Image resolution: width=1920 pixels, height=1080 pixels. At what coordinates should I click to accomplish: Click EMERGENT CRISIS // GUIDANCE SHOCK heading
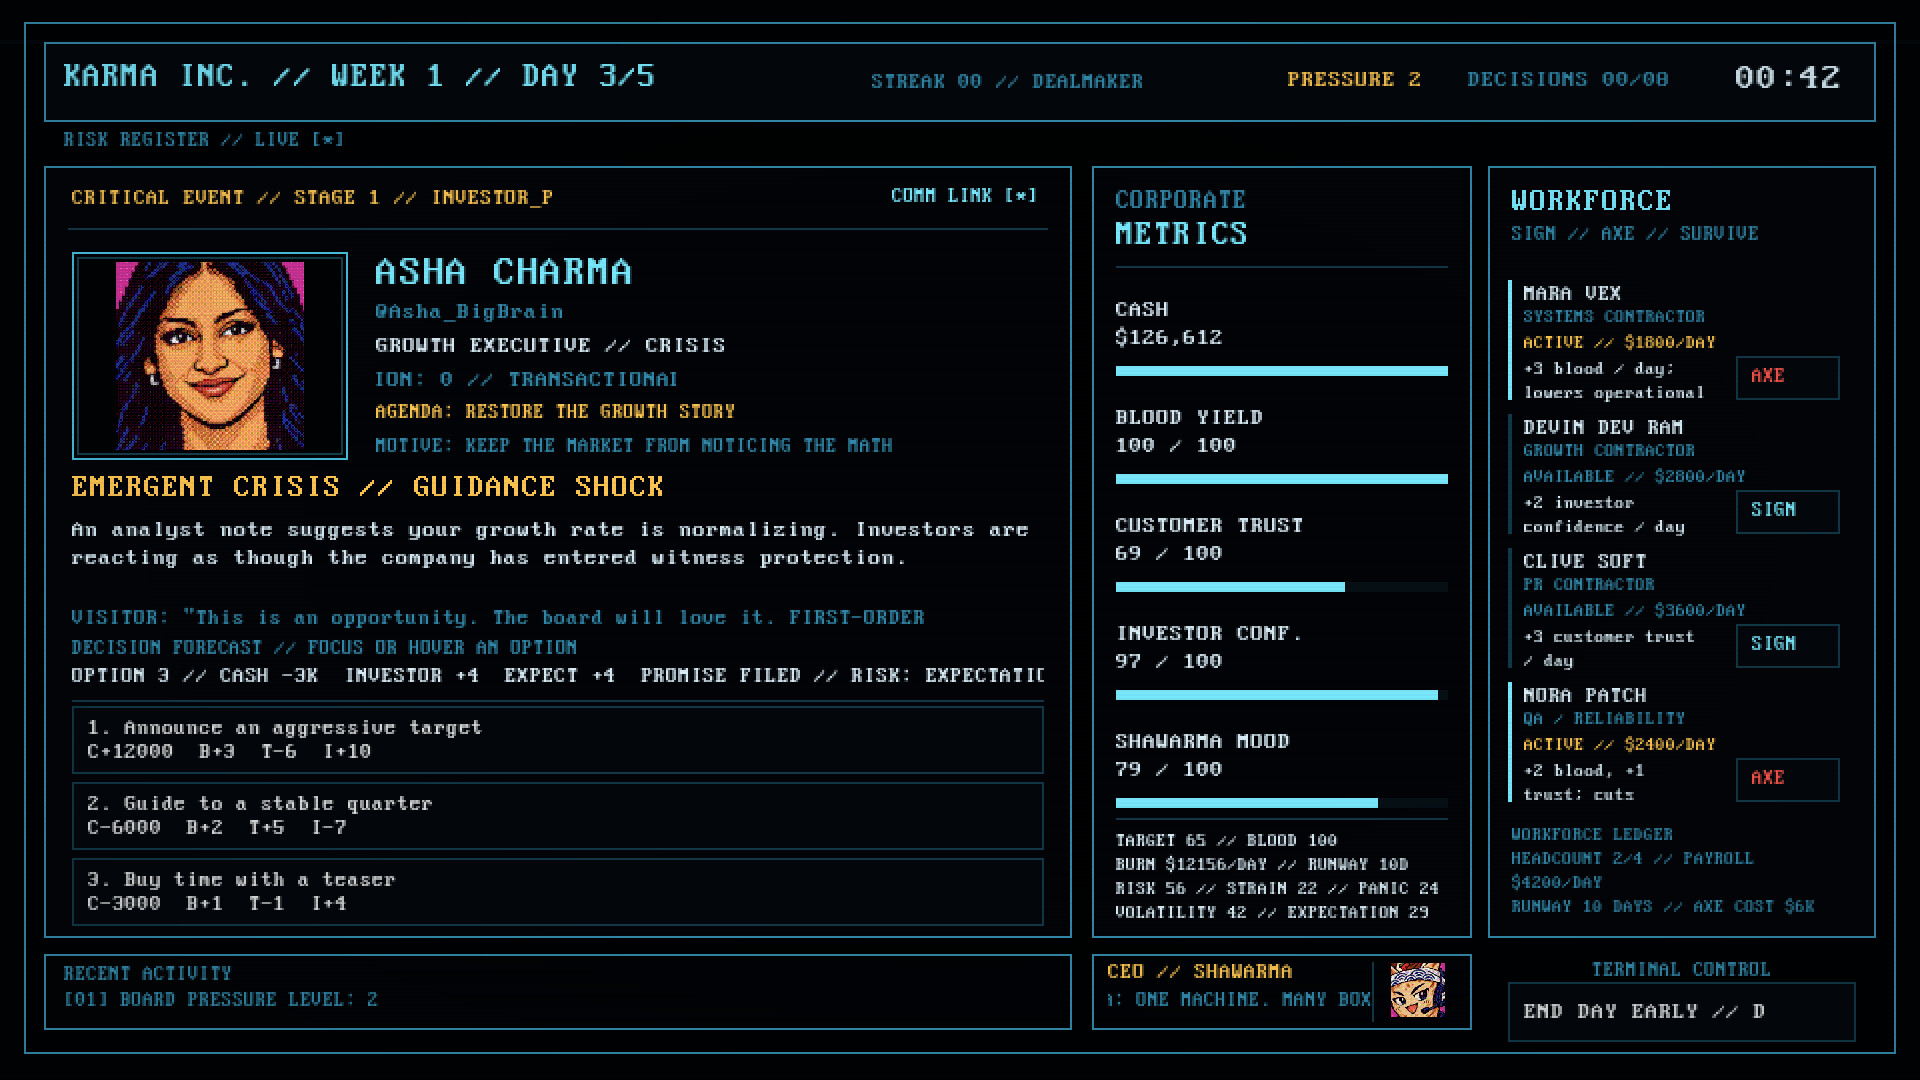[x=367, y=487]
